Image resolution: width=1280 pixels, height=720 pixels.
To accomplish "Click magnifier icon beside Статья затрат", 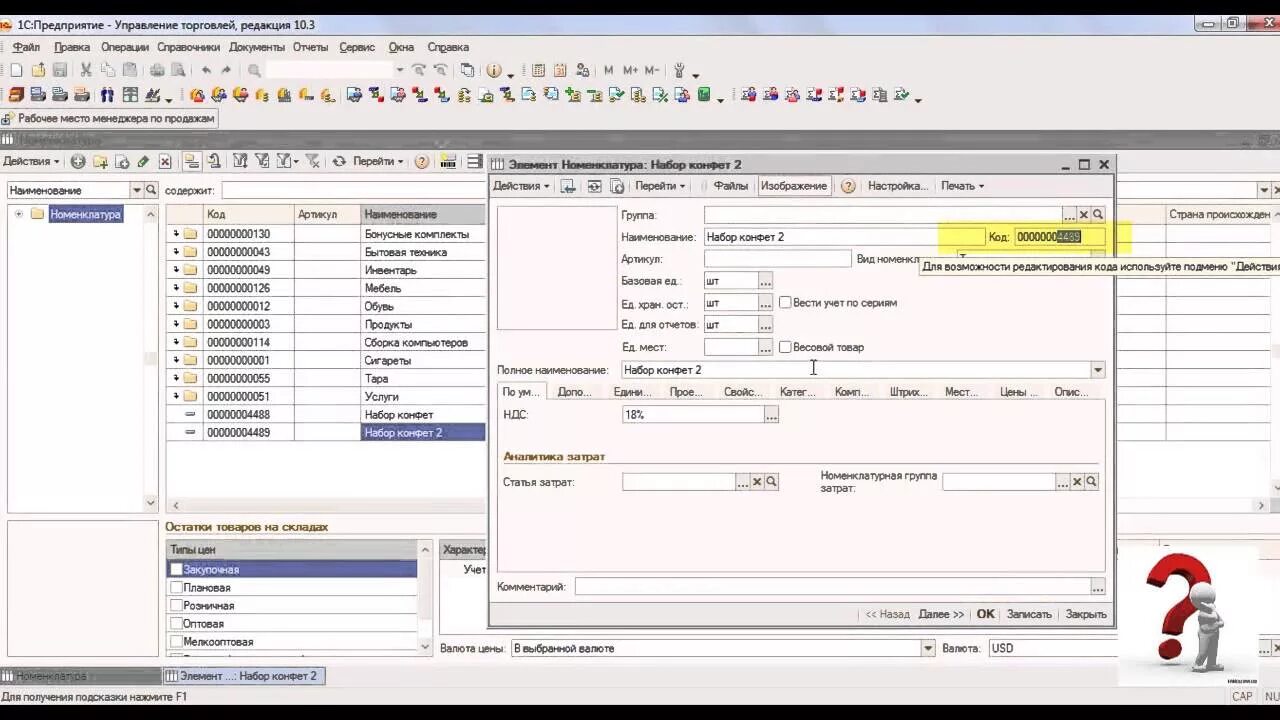I will click(x=771, y=482).
